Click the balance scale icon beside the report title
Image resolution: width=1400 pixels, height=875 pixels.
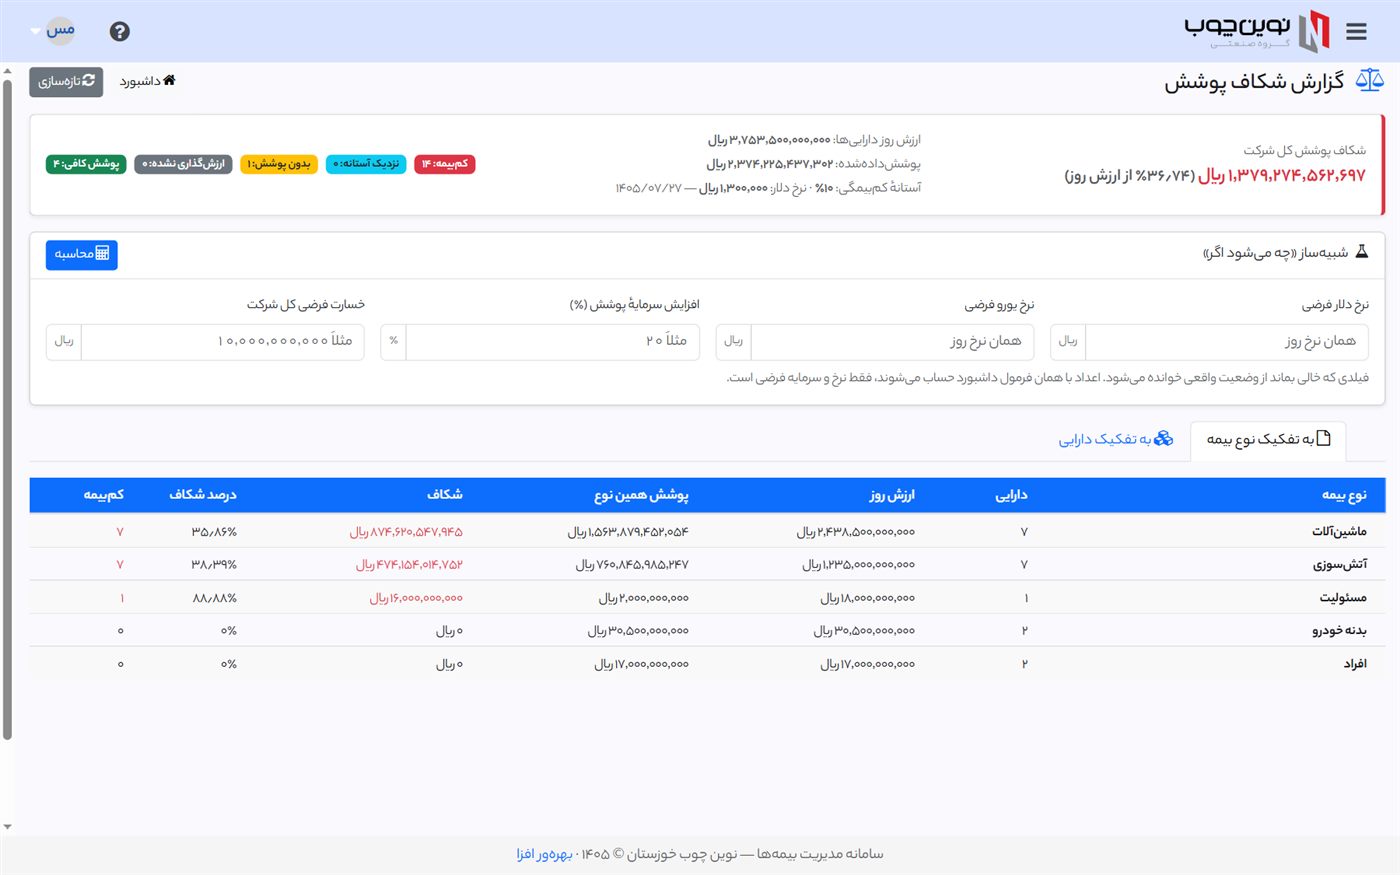pyautogui.click(x=1369, y=81)
